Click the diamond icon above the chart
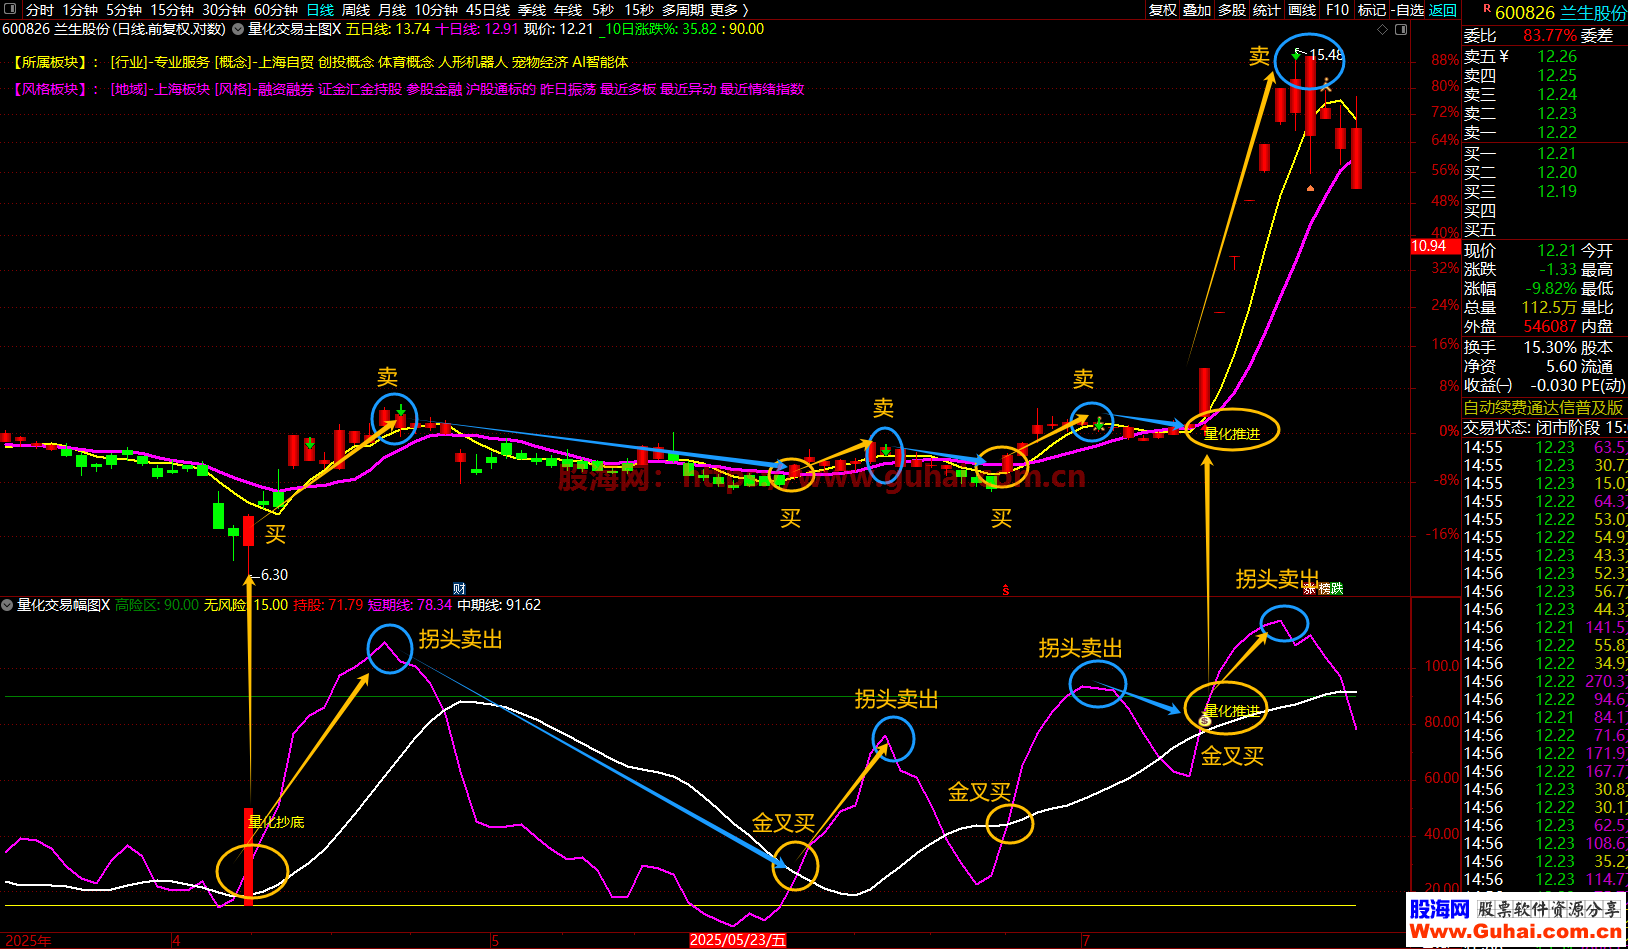1628x949 pixels. pyautogui.click(x=1383, y=29)
